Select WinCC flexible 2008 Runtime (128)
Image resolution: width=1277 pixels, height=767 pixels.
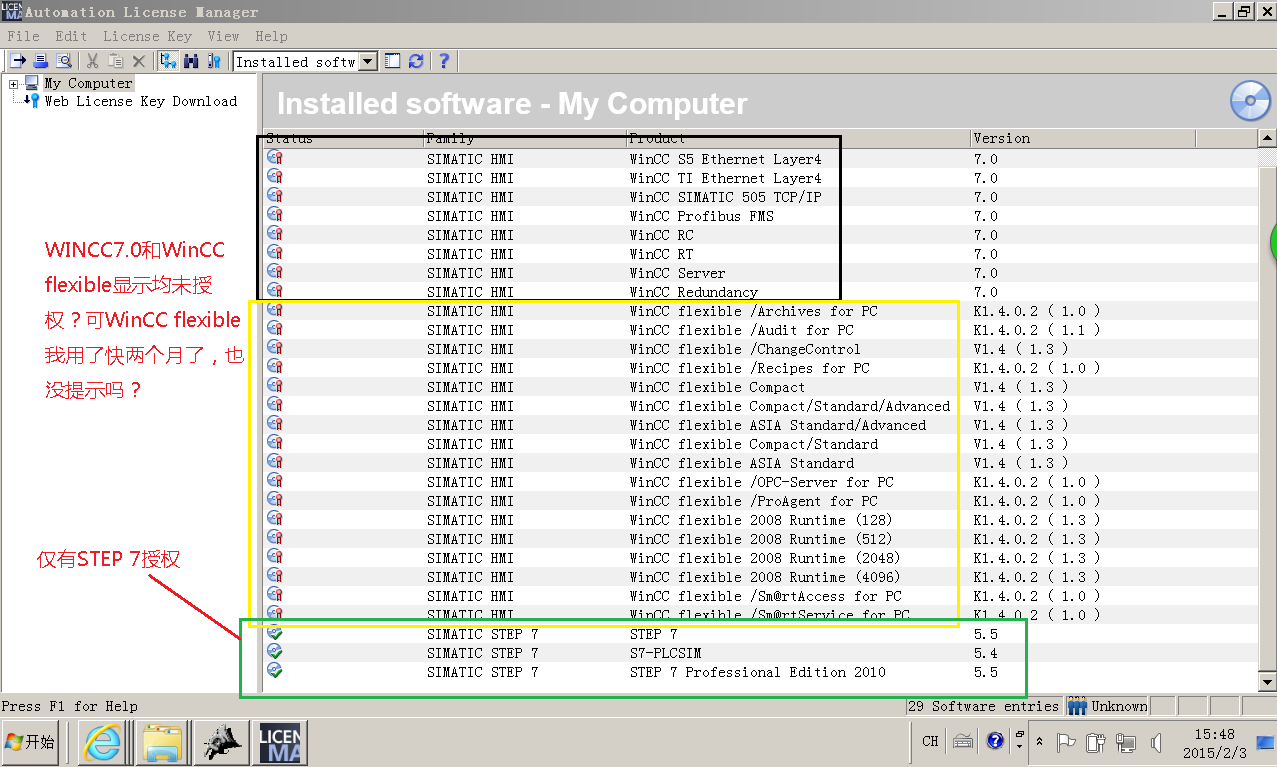[x=761, y=520]
